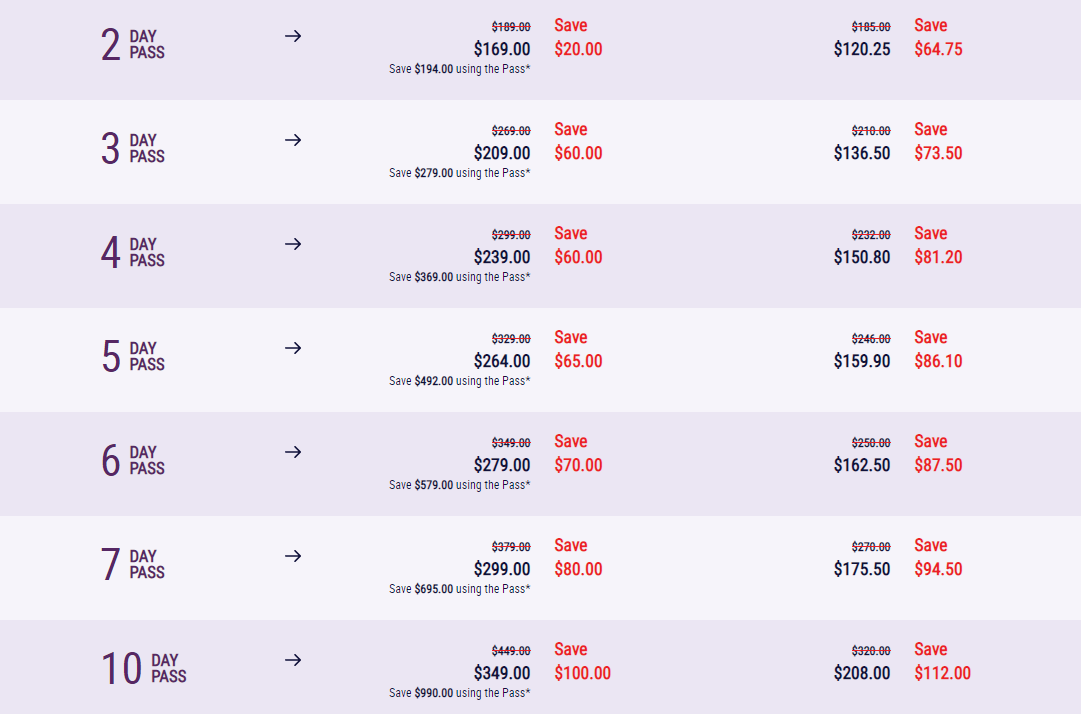The height and width of the screenshot is (714, 1081).
Task: Click the arrow icon beside 6 Day Pass
Action: tap(293, 452)
